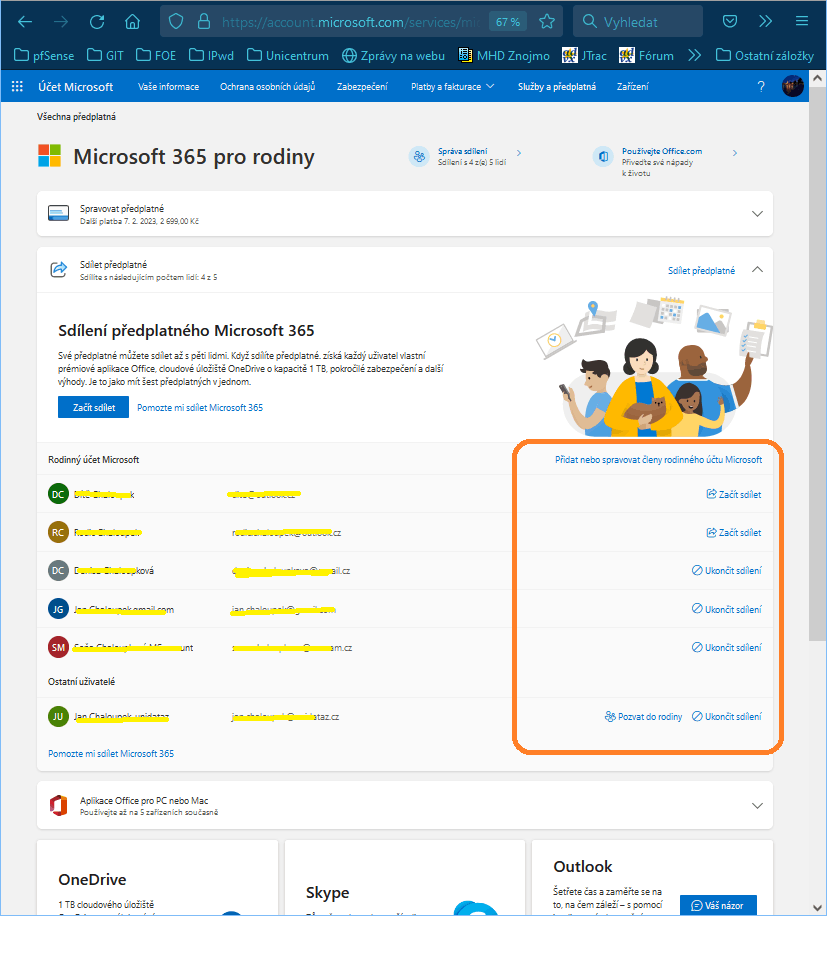Click the browser back arrow
This screenshot has width=827, height=960.
coord(25,22)
